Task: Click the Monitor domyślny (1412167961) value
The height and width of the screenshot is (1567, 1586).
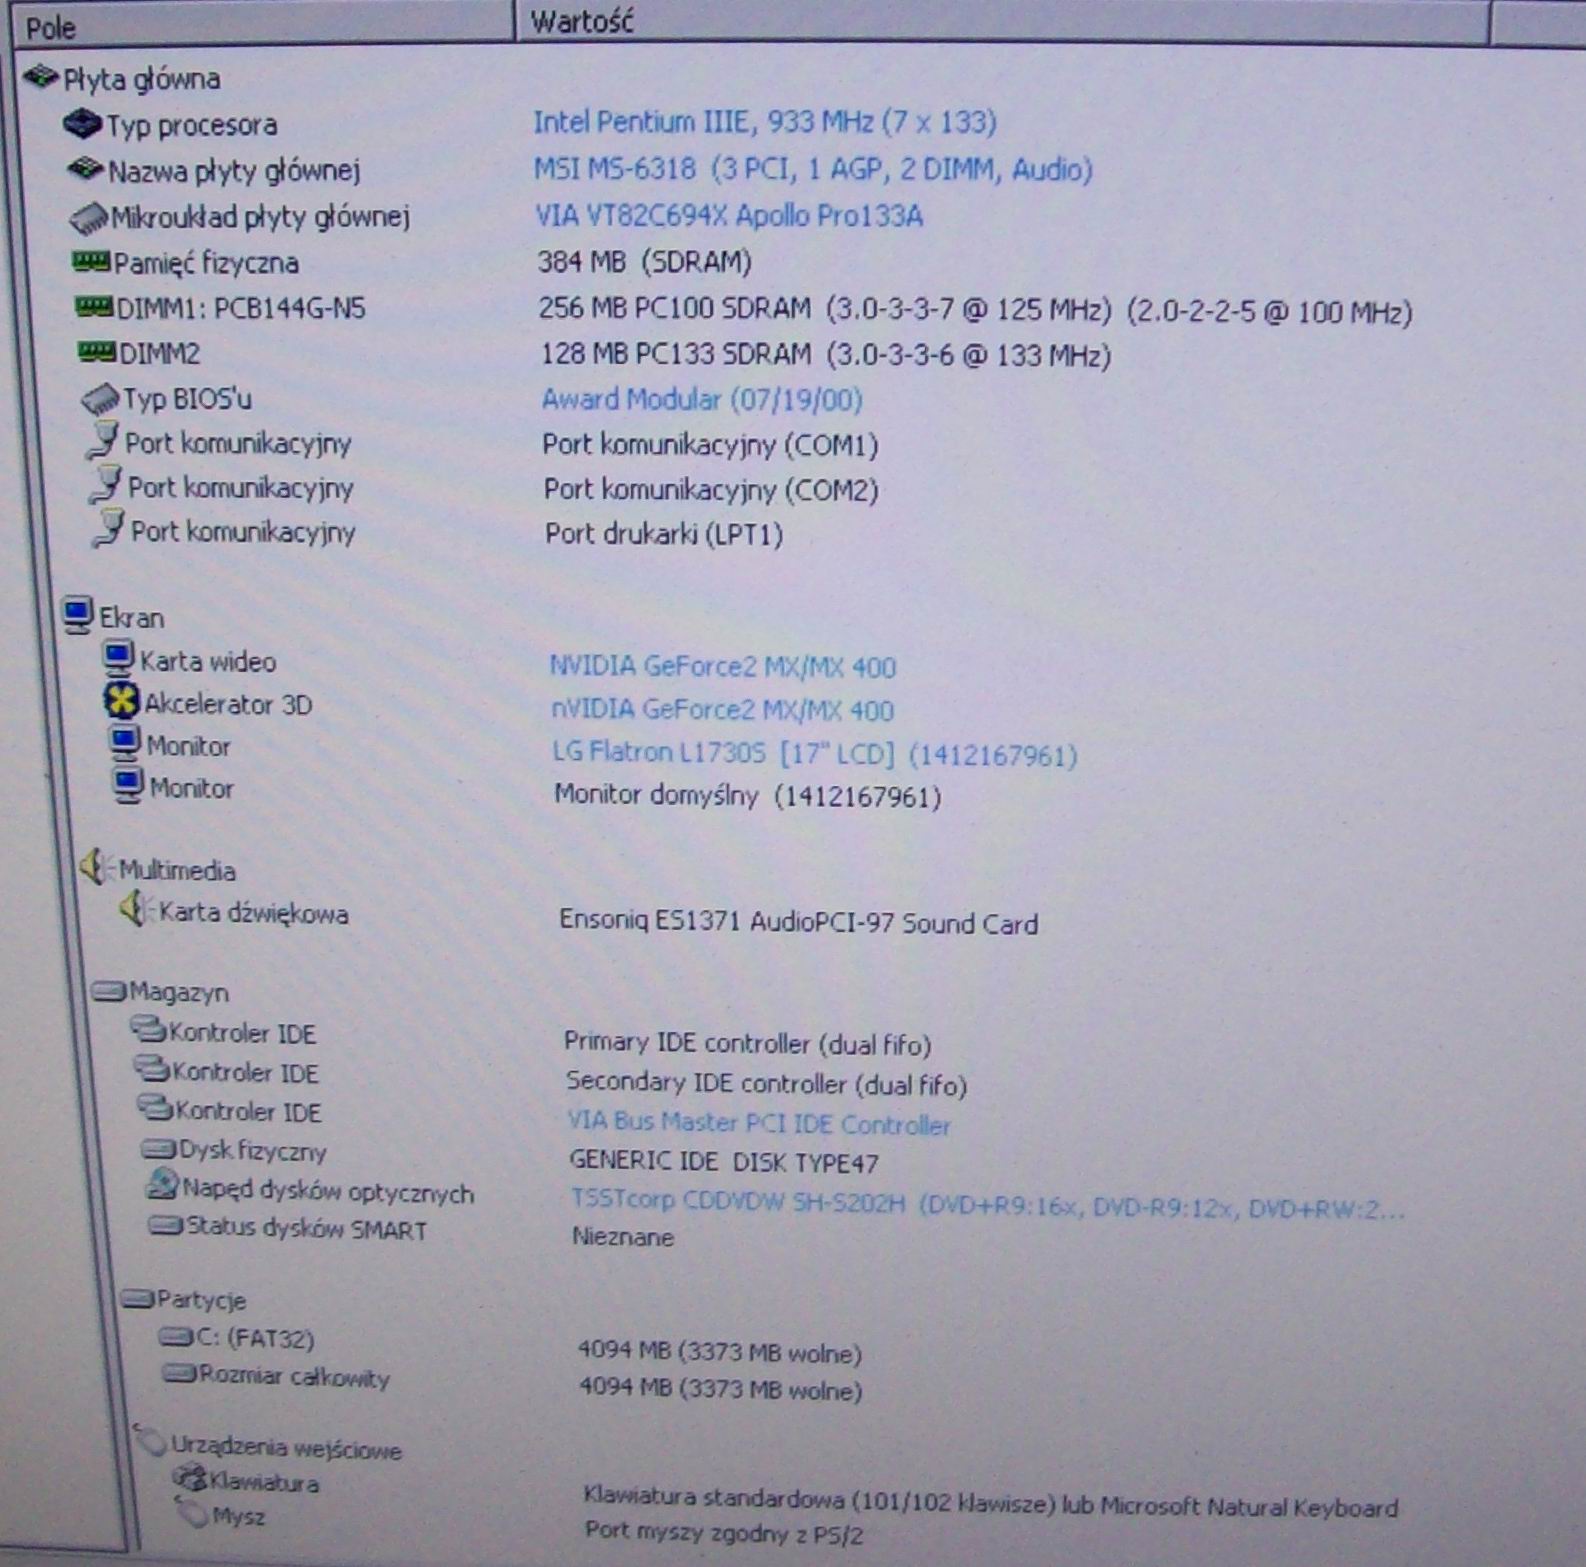Action: coord(748,796)
